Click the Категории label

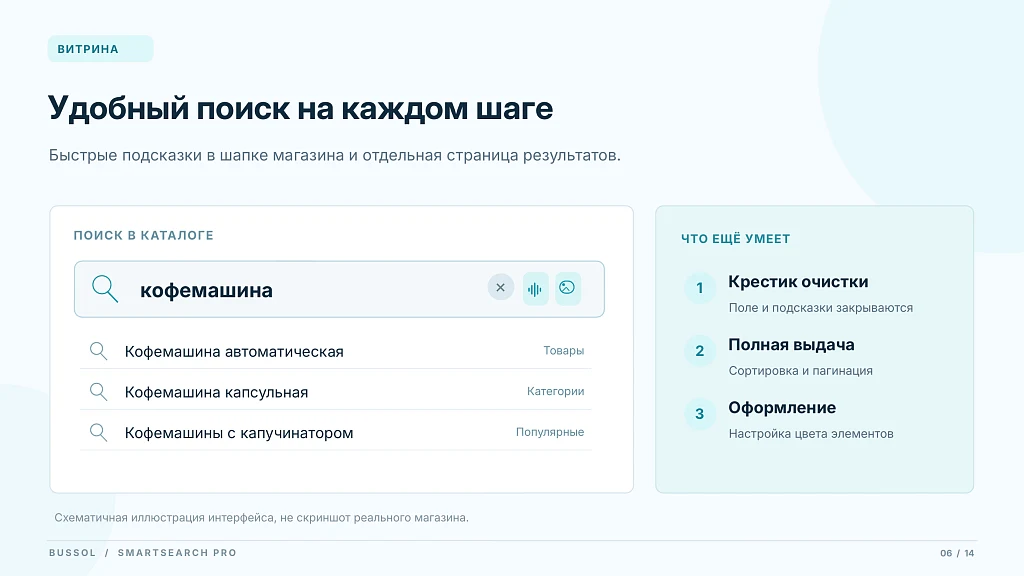pyautogui.click(x=556, y=391)
